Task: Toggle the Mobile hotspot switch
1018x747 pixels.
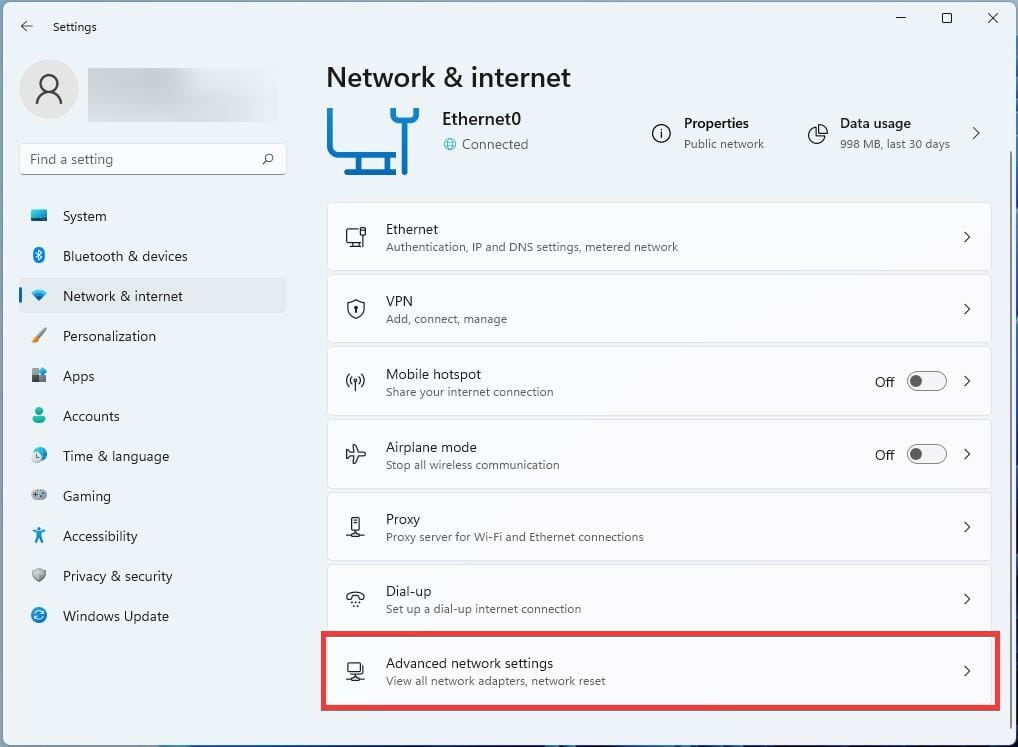Action: (926, 381)
